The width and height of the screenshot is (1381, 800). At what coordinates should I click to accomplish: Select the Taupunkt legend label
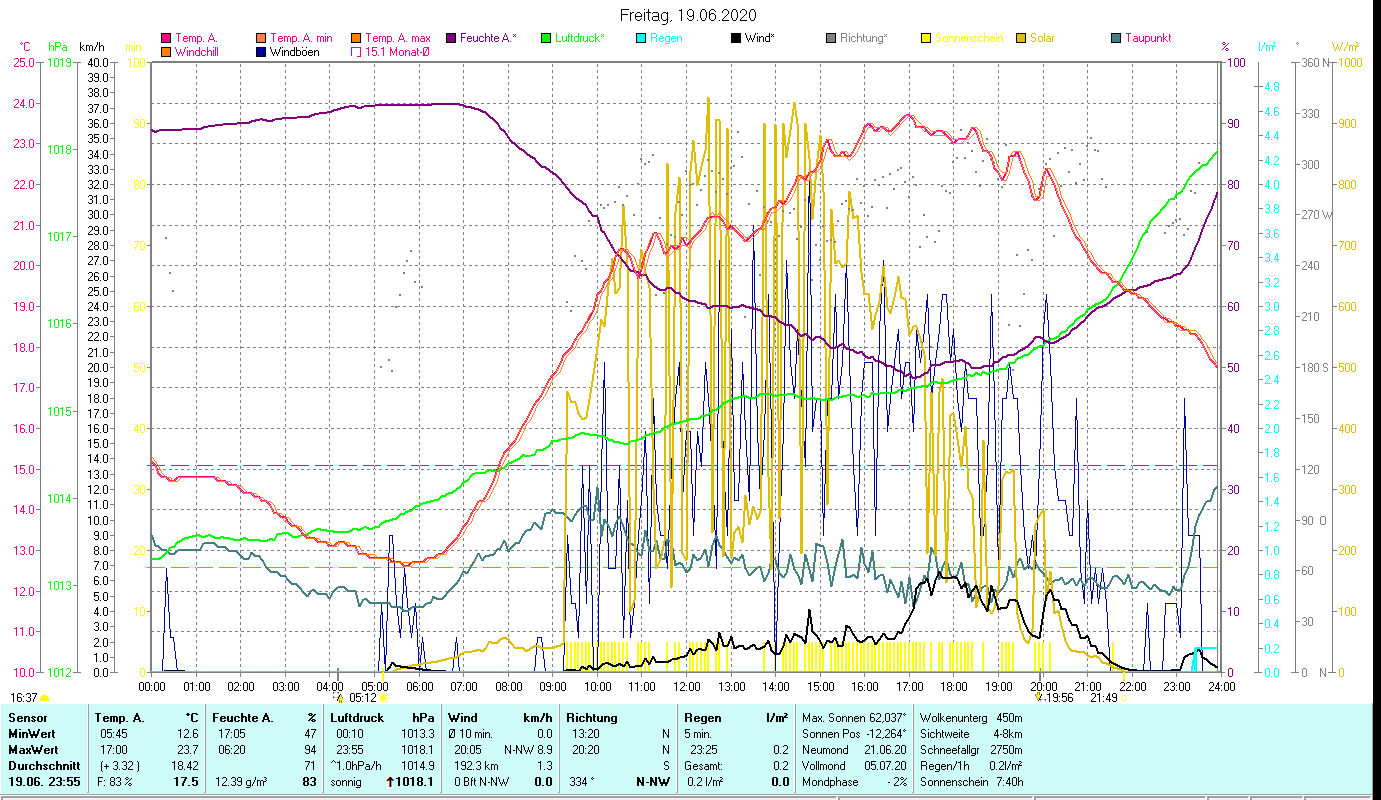[1148, 38]
